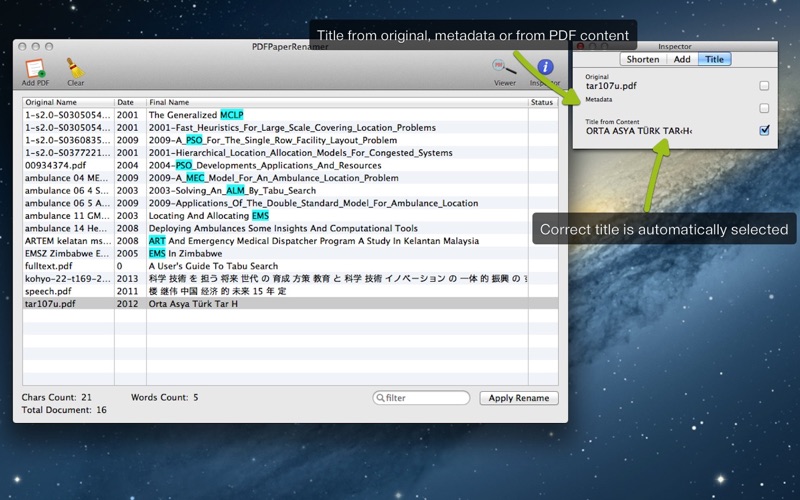Click final name 'Orta Asya Türk Tar H'
Screen dimensions: 800x500
coord(193,304)
